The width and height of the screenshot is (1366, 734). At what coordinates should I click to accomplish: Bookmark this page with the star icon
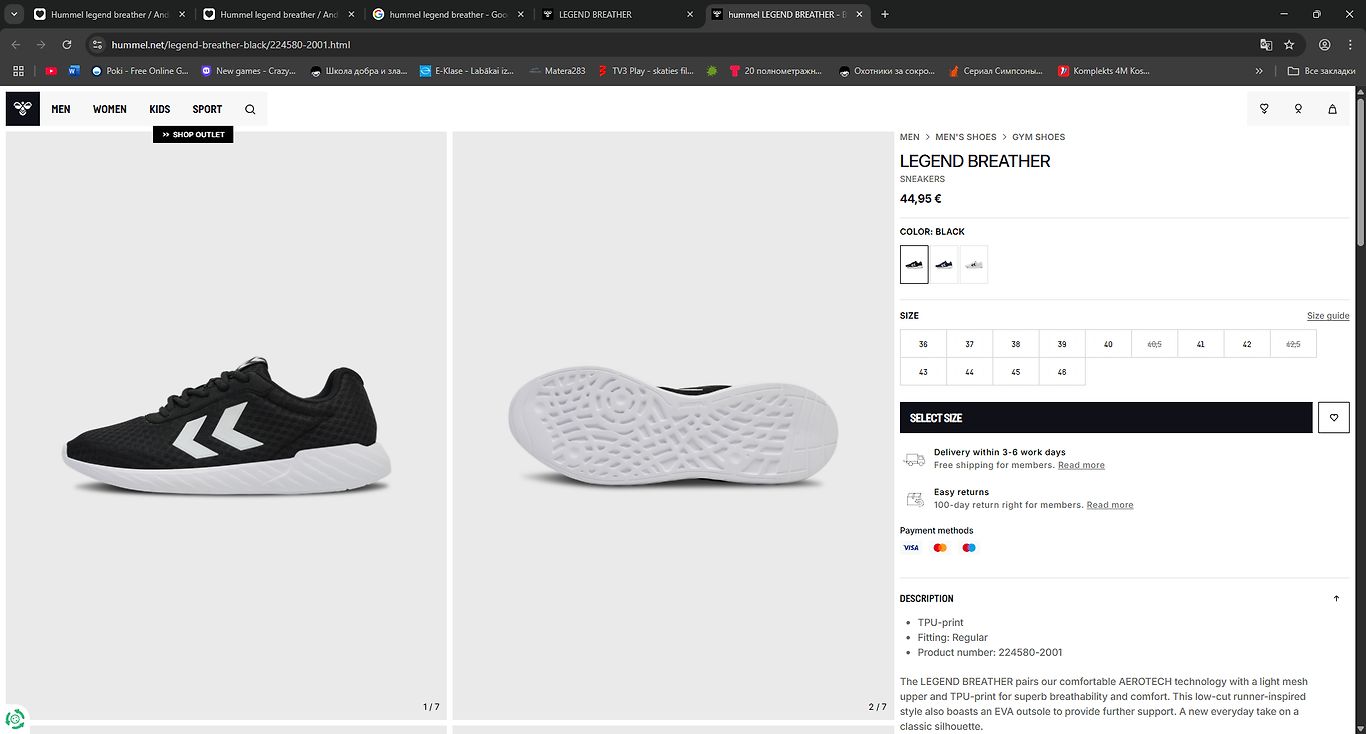click(x=1290, y=45)
